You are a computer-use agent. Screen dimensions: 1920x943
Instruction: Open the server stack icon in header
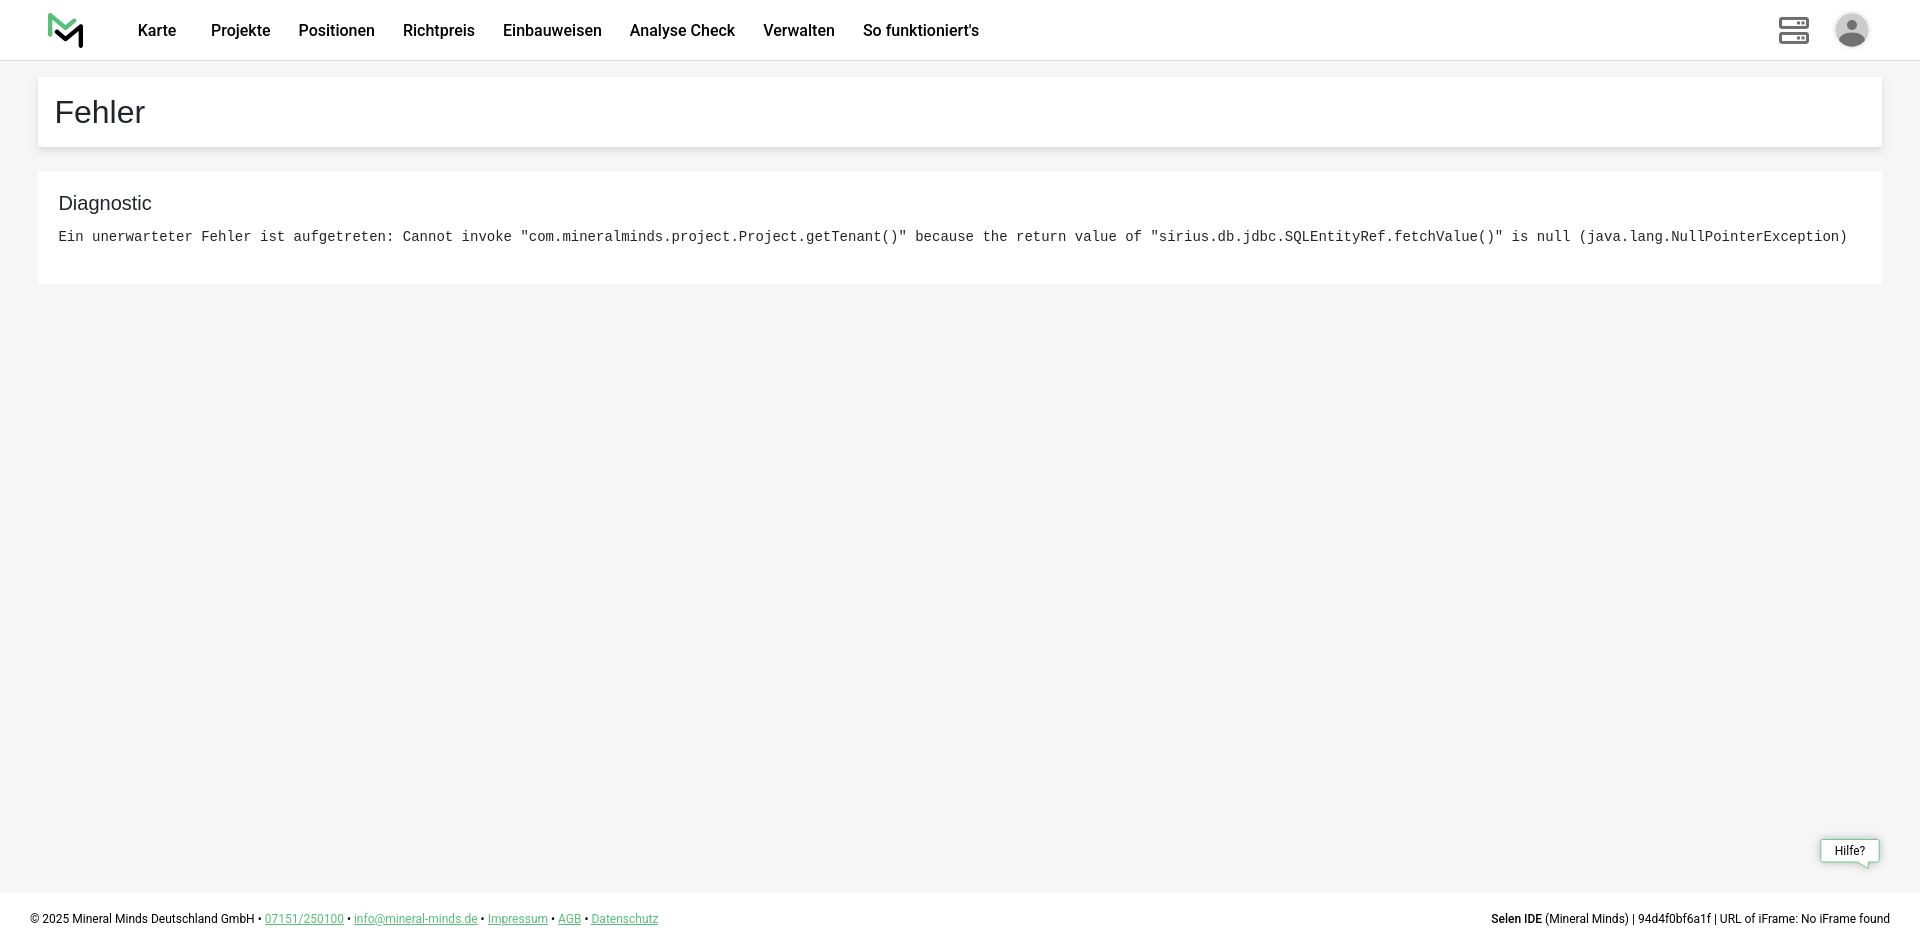pos(1793,31)
